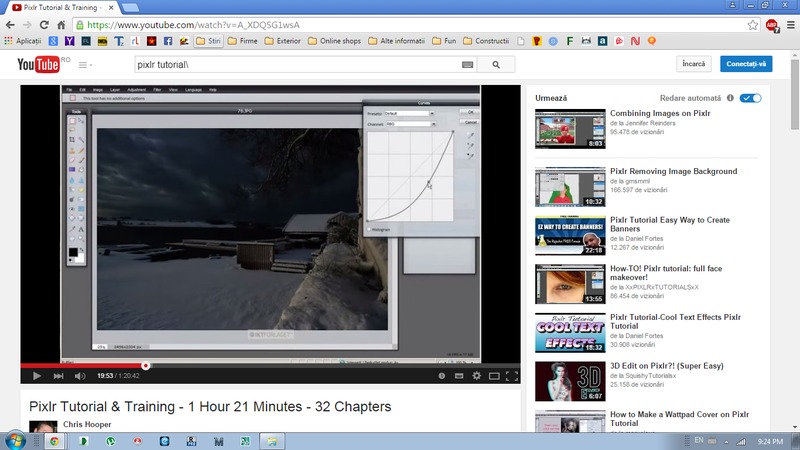Switch player to theater mode
The width and height of the screenshot is (800, 450).
(x=494, y=376)
